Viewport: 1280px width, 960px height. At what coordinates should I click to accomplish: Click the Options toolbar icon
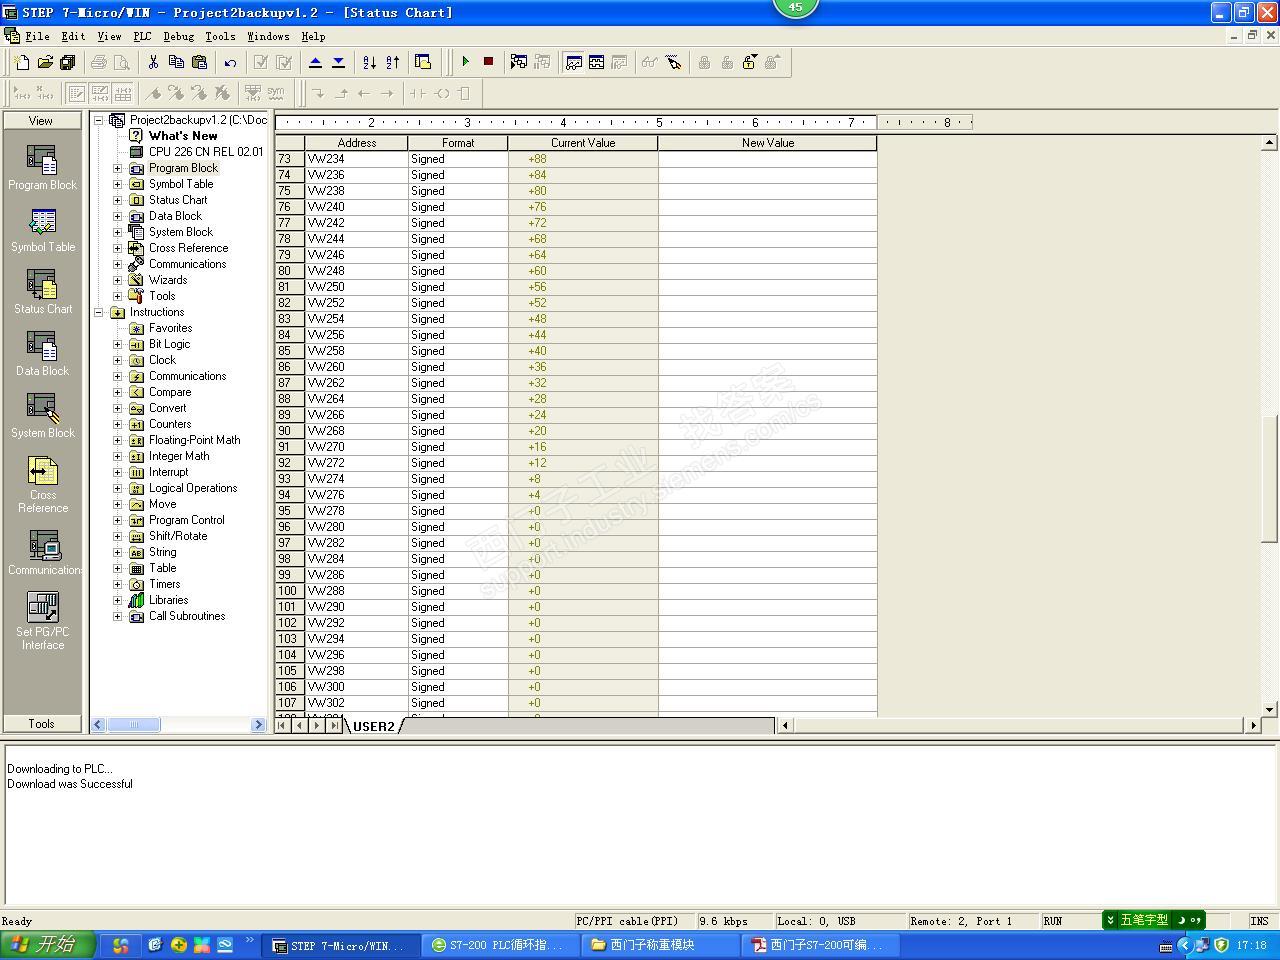click(423, 62)
